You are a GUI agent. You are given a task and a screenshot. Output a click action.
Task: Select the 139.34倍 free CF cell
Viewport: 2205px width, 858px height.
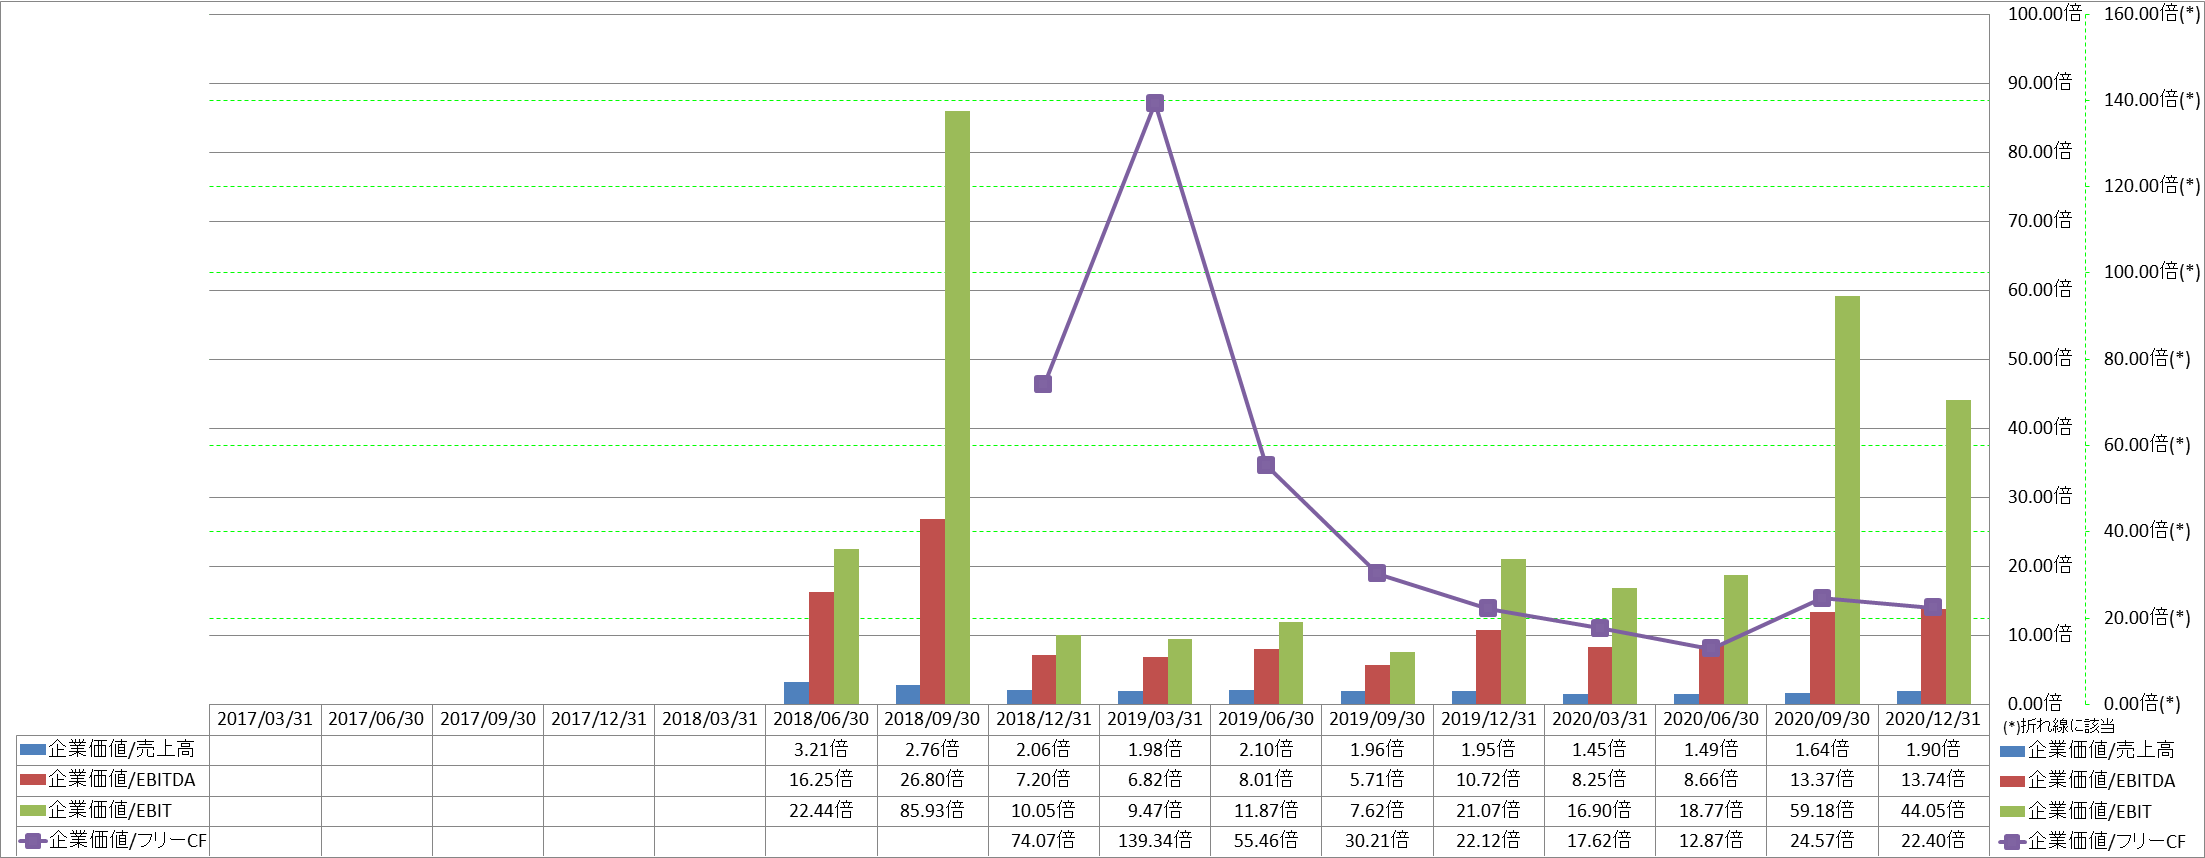[x=1155, y=841]
